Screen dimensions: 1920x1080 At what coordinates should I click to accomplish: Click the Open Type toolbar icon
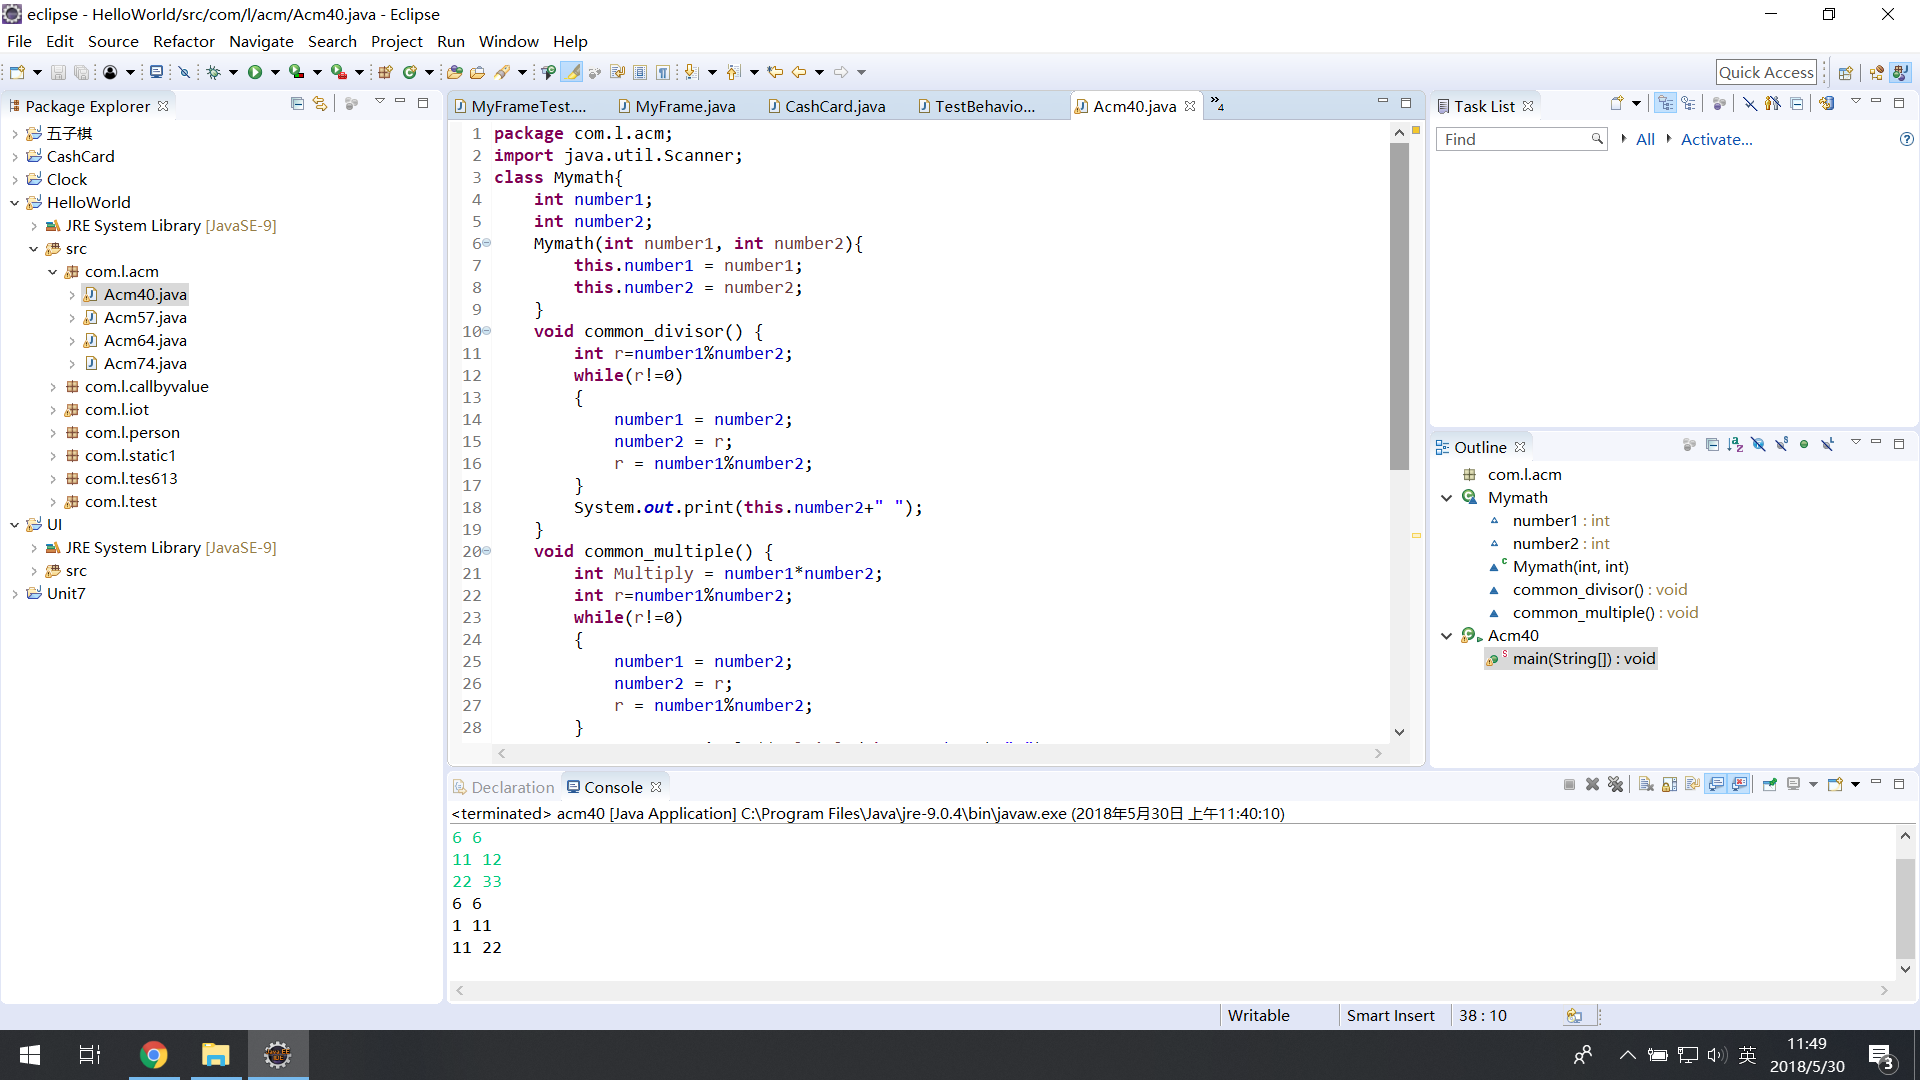point(455,72)
